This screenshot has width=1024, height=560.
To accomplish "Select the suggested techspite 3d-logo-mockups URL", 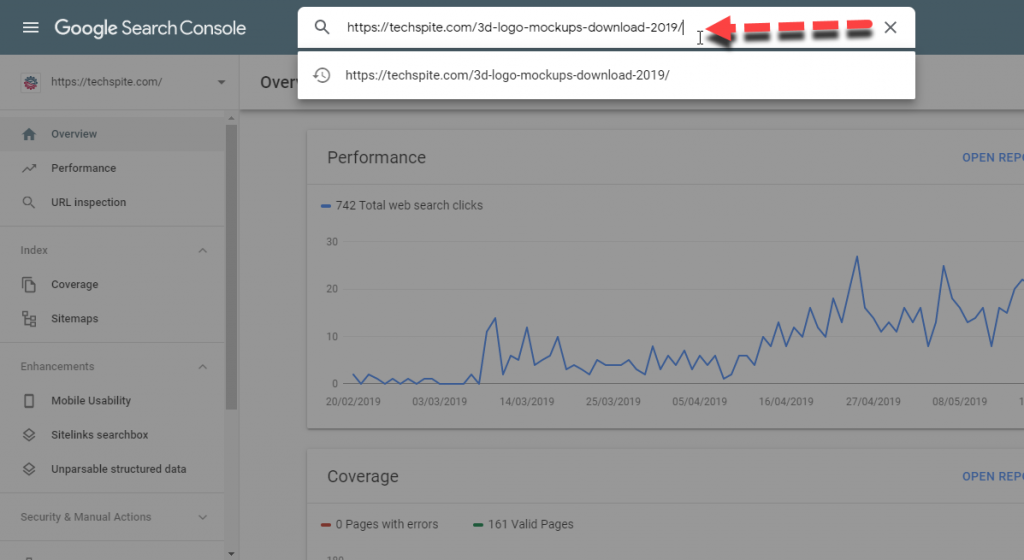I will pos(606,75).
